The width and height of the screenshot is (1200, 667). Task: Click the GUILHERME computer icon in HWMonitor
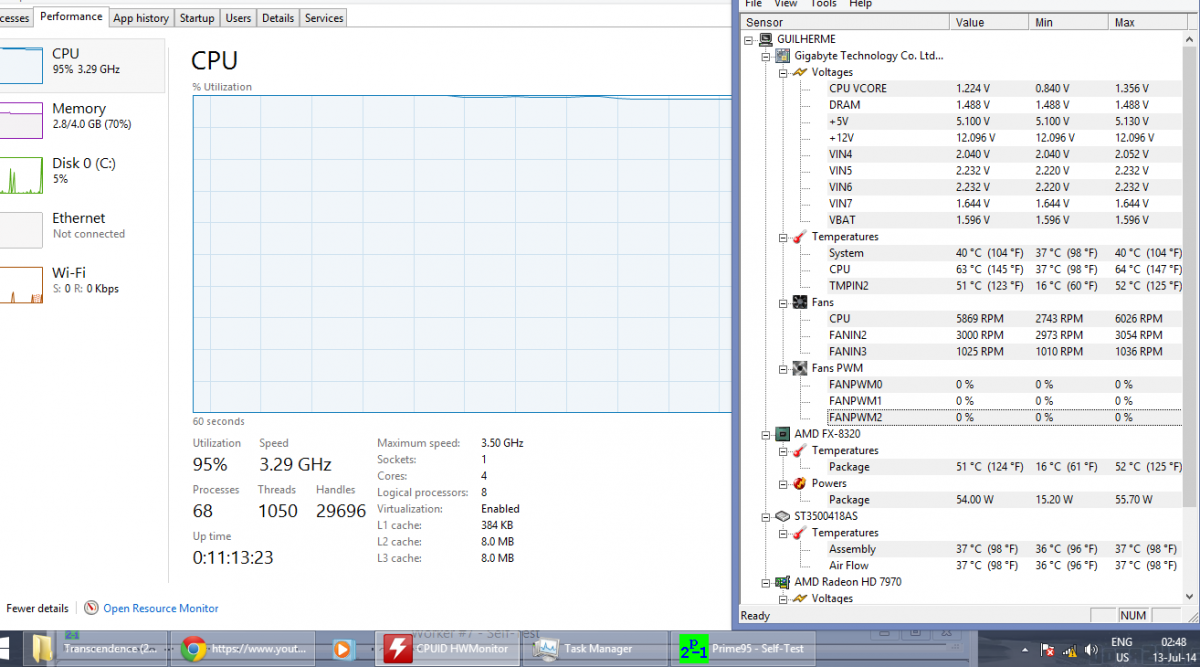click(x=766, y=39)
